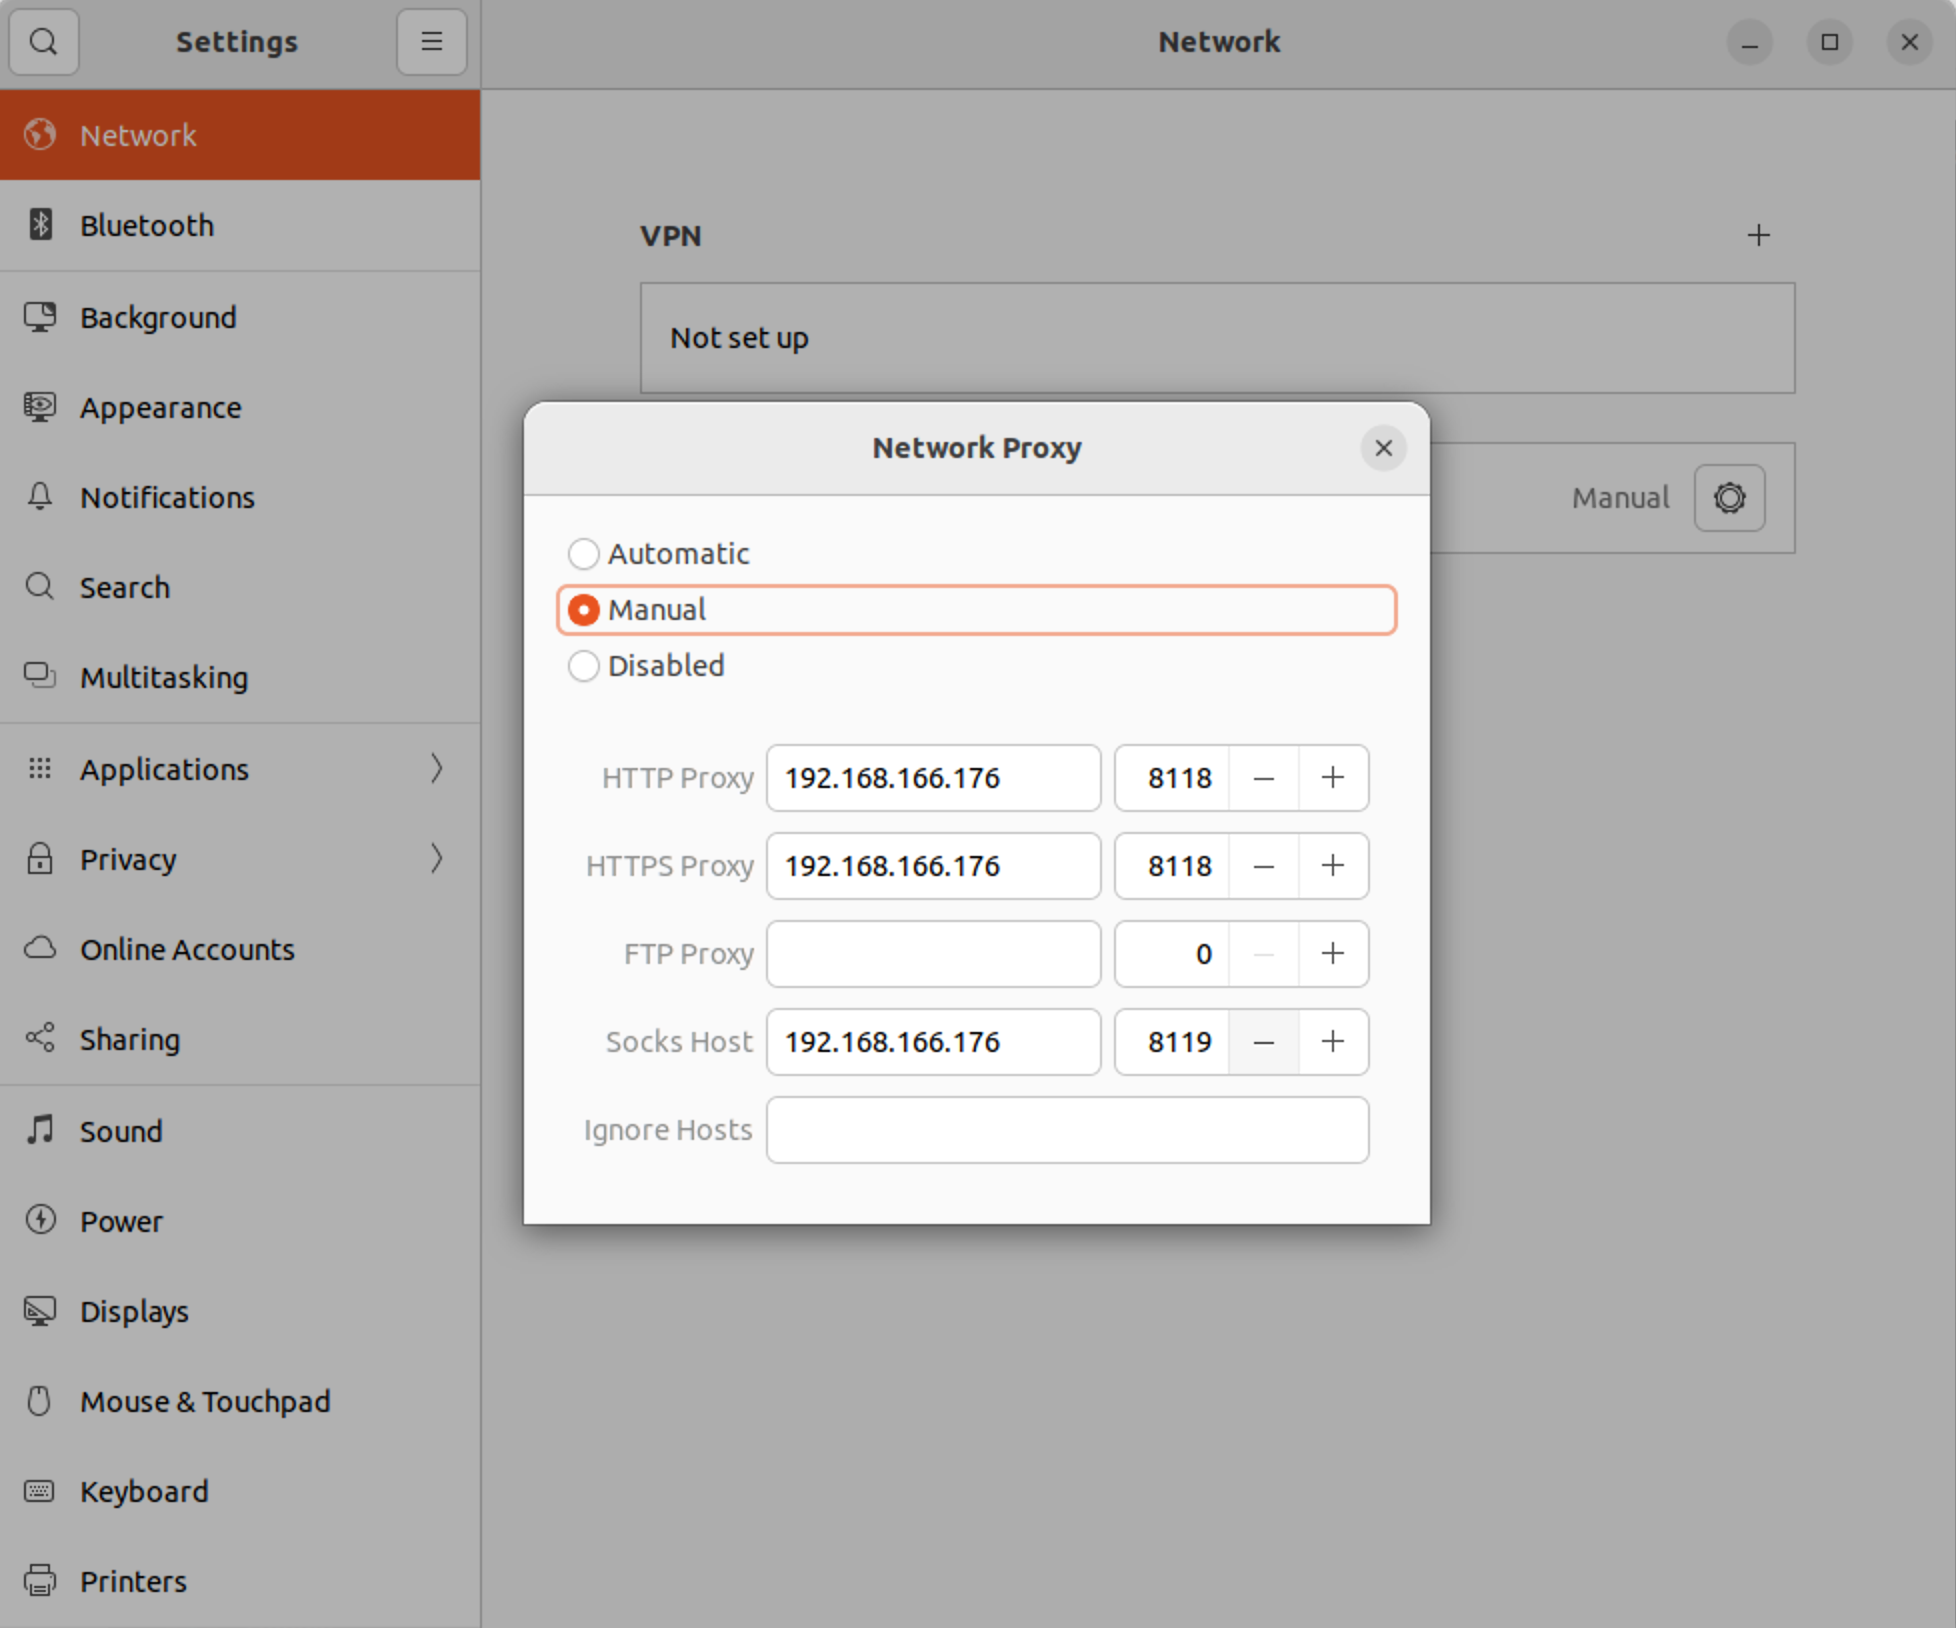Click the Appearance icon in sidebar

(x=40, y=407)
